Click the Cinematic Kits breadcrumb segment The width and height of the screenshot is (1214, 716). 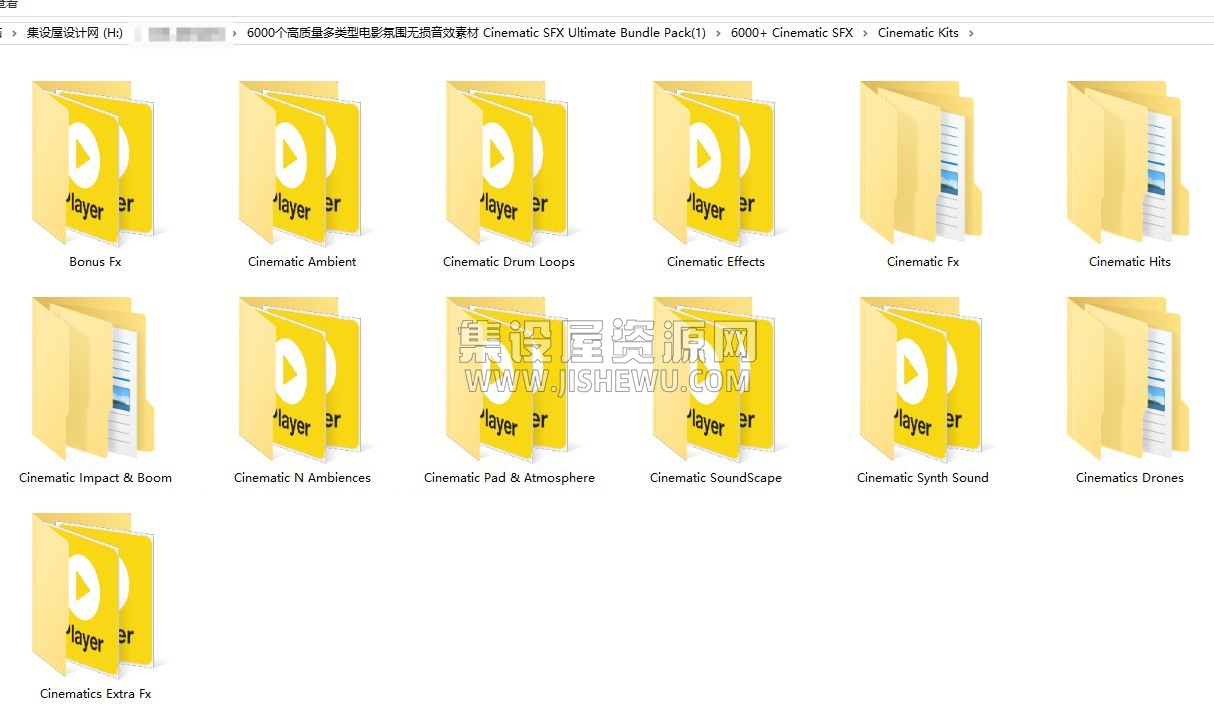click(x=918, y=33)
